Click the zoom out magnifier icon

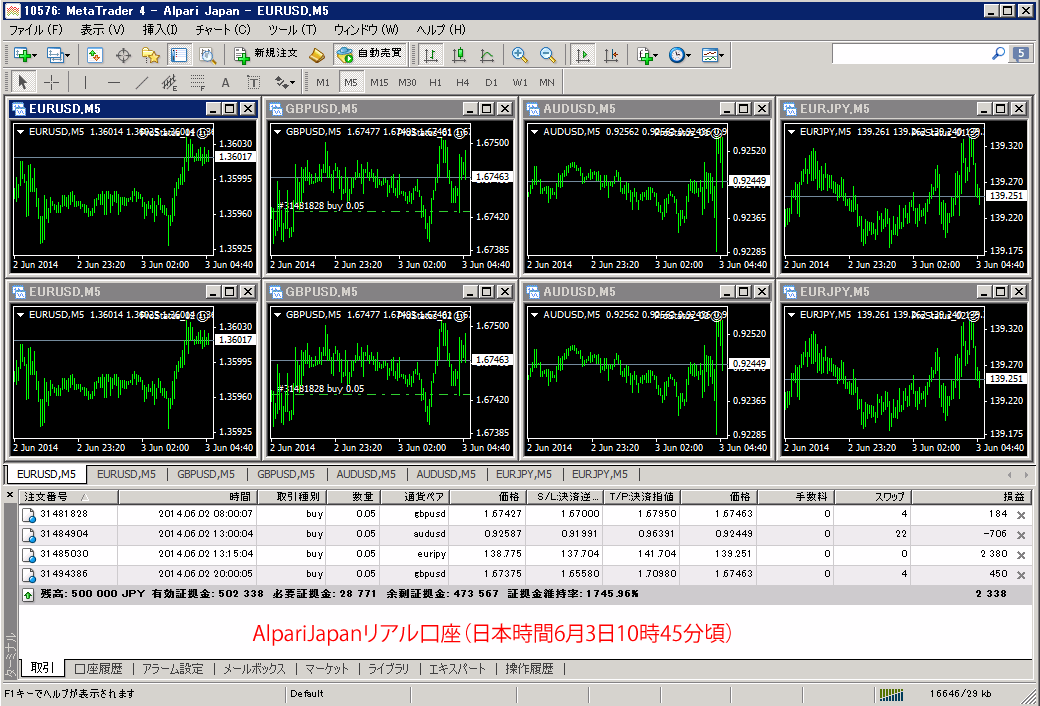point(548,56)
